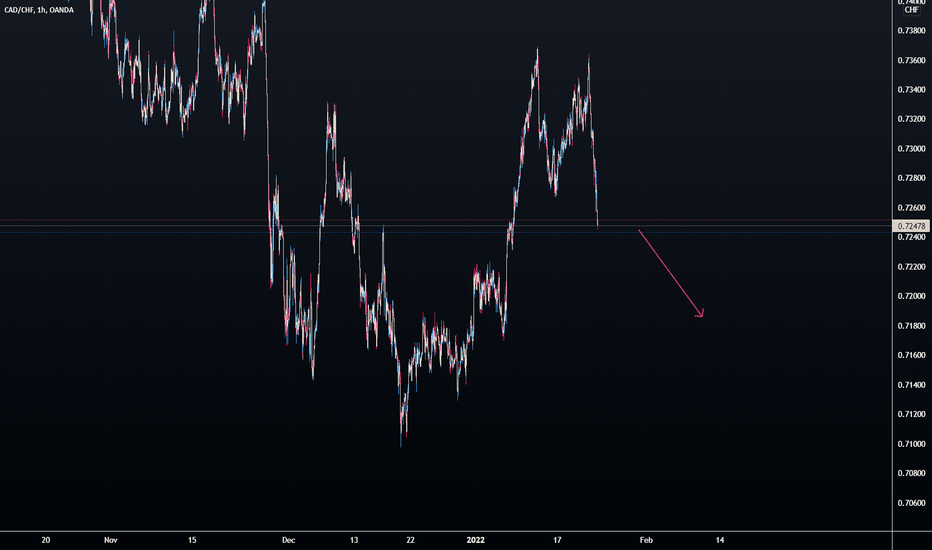Screen dimensions: 932x550
Task: Click the 0.71200 price axis label
Action: click(911, 414)
